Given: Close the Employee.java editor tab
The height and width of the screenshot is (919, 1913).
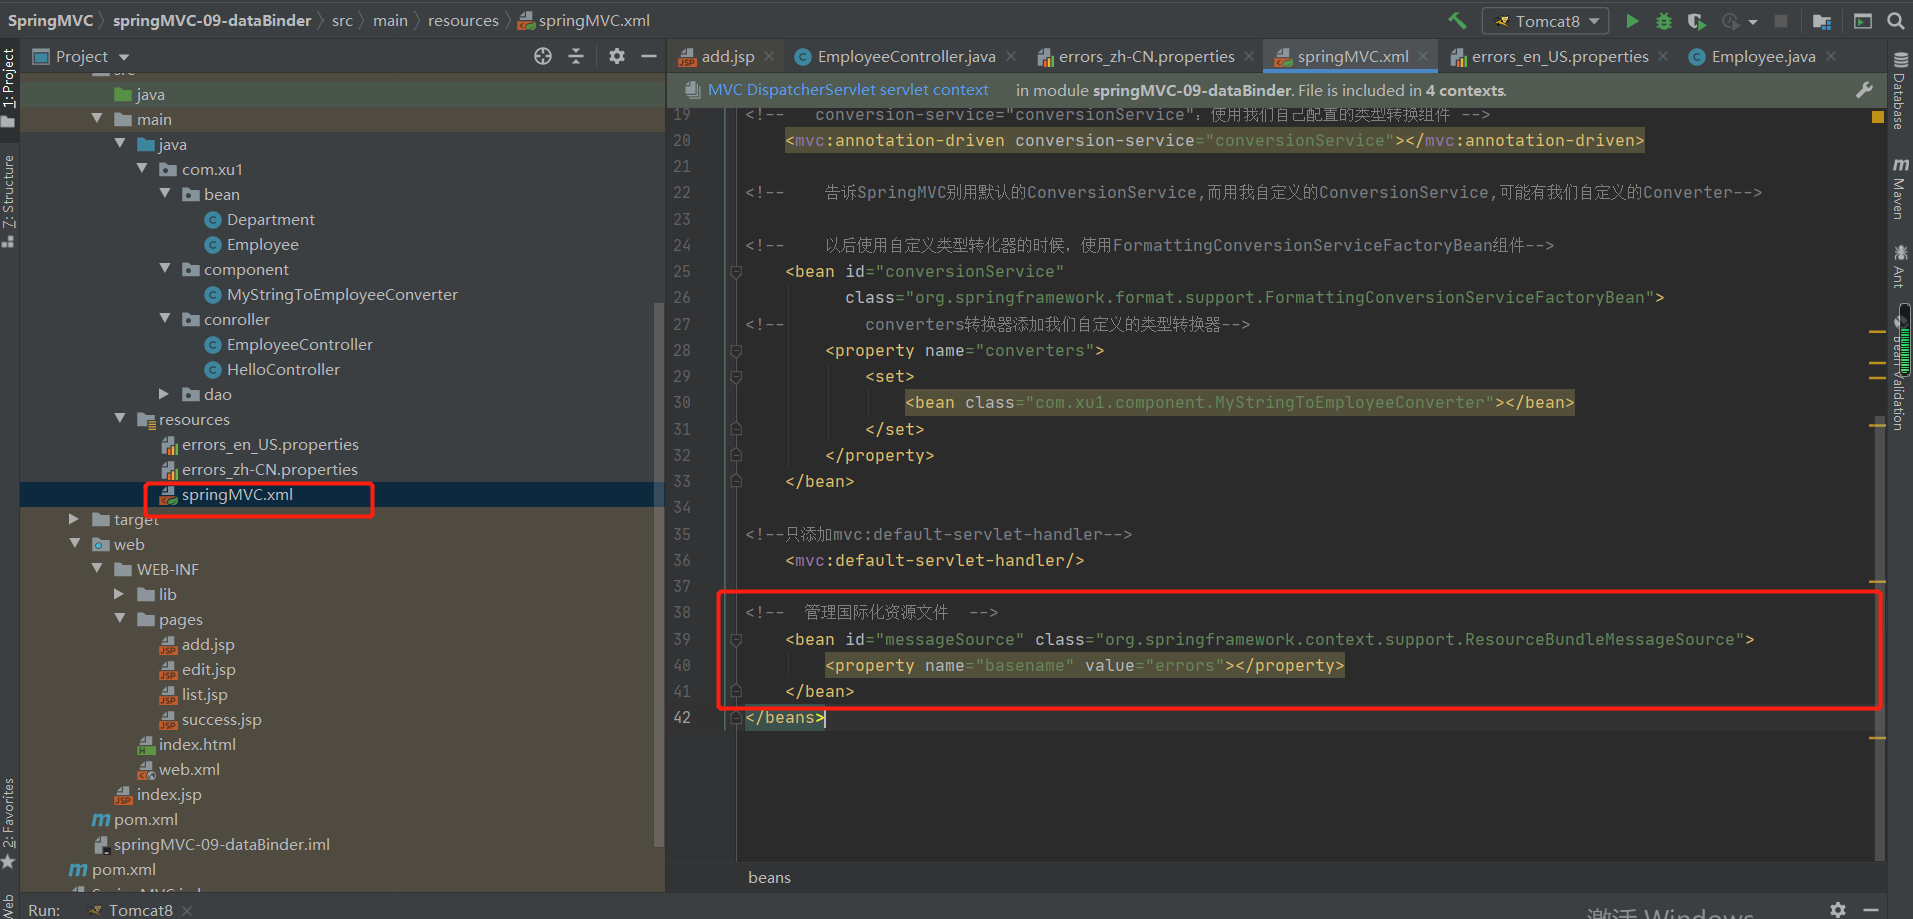Looking at the screenshot, I should pos(1831,57).
